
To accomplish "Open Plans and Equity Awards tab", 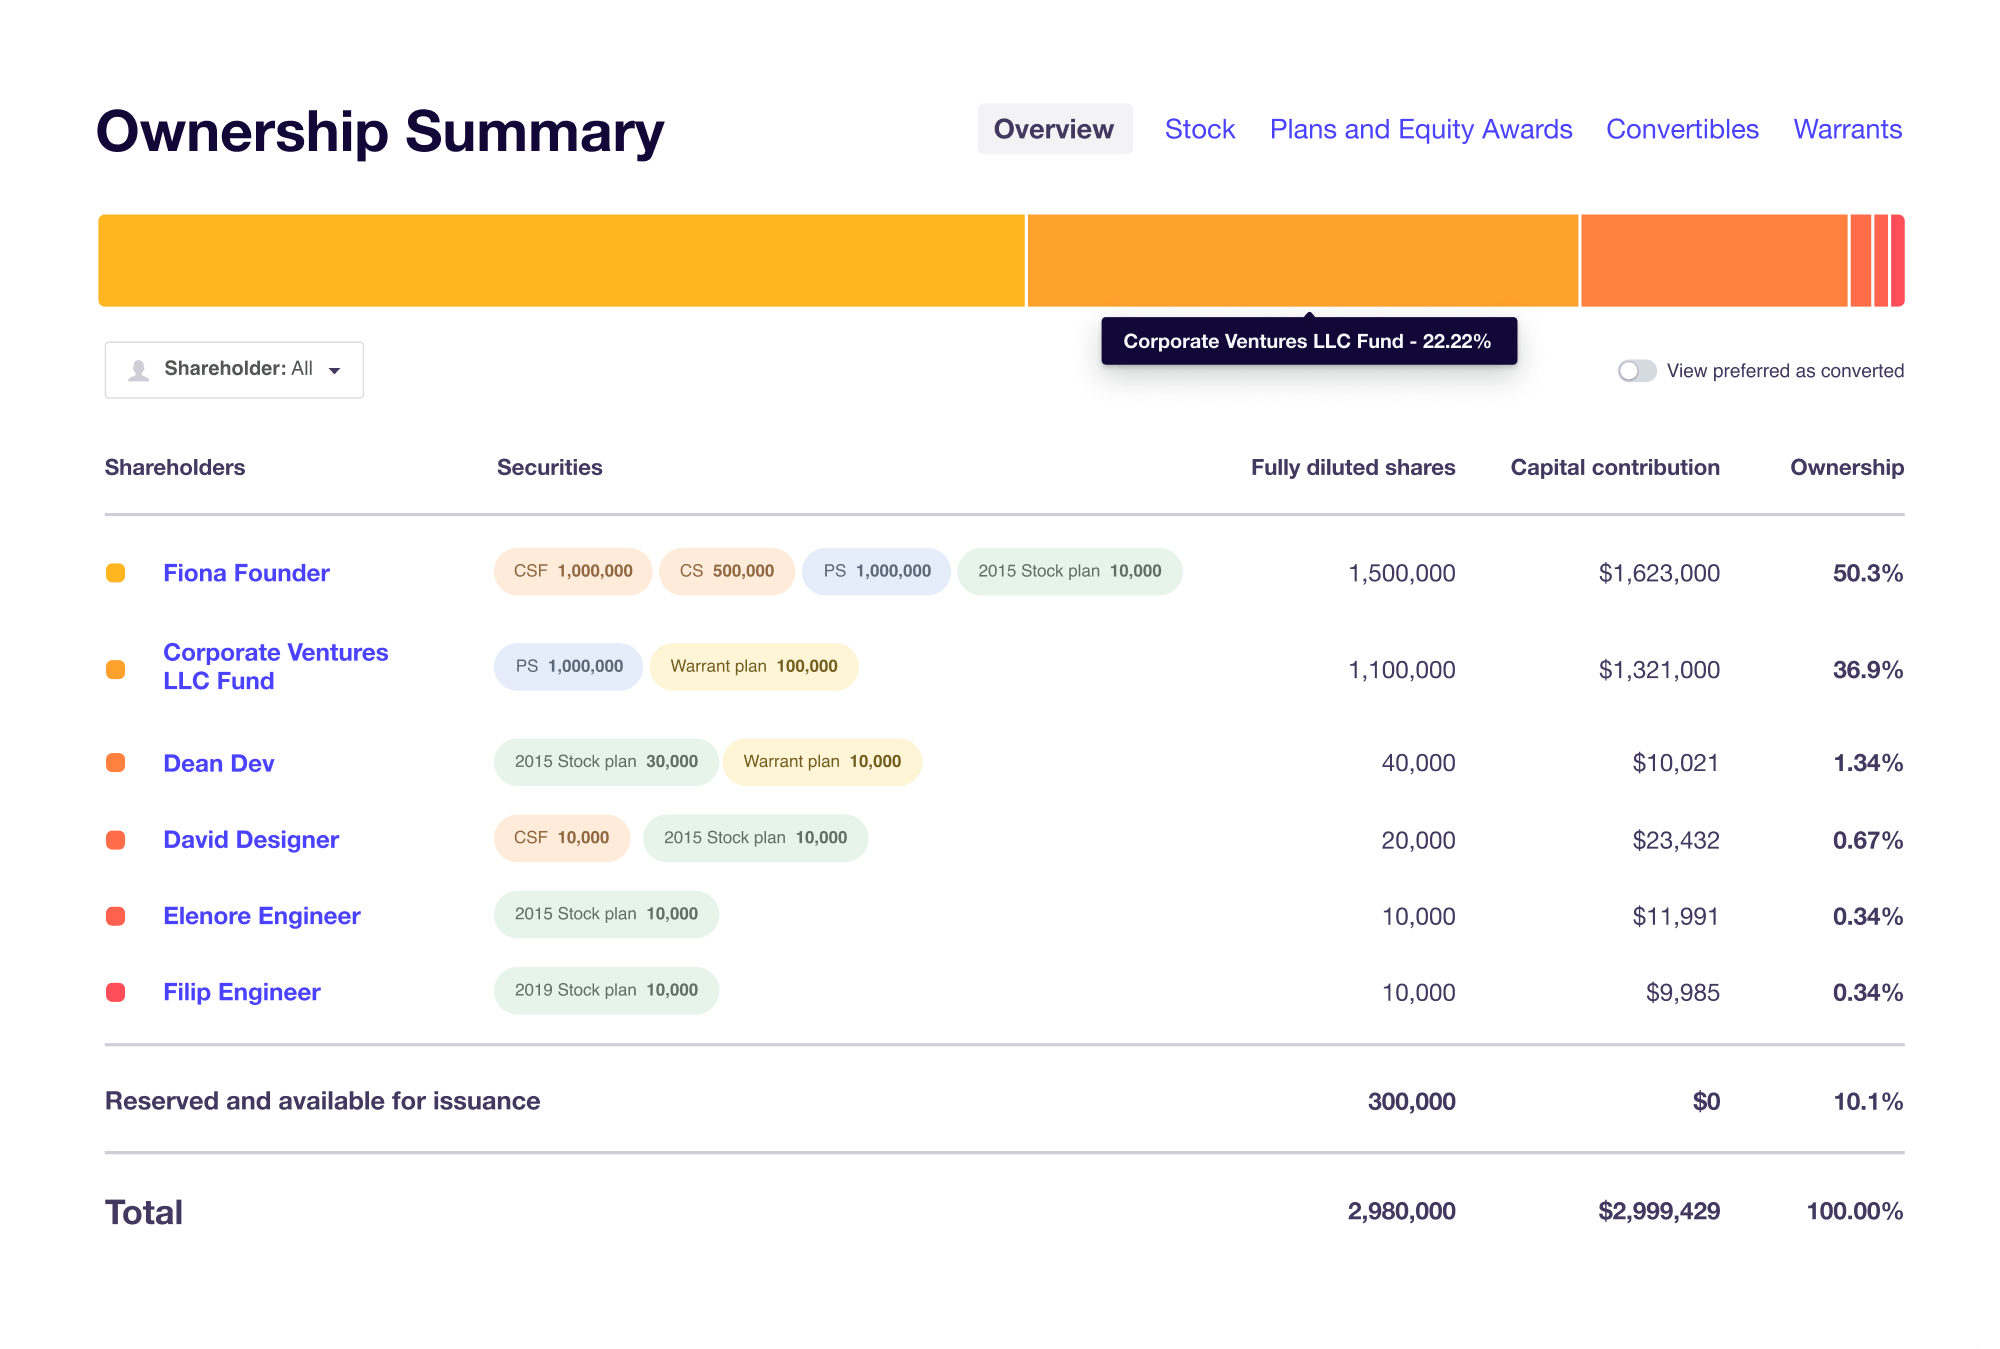I will pos(1420,129).
